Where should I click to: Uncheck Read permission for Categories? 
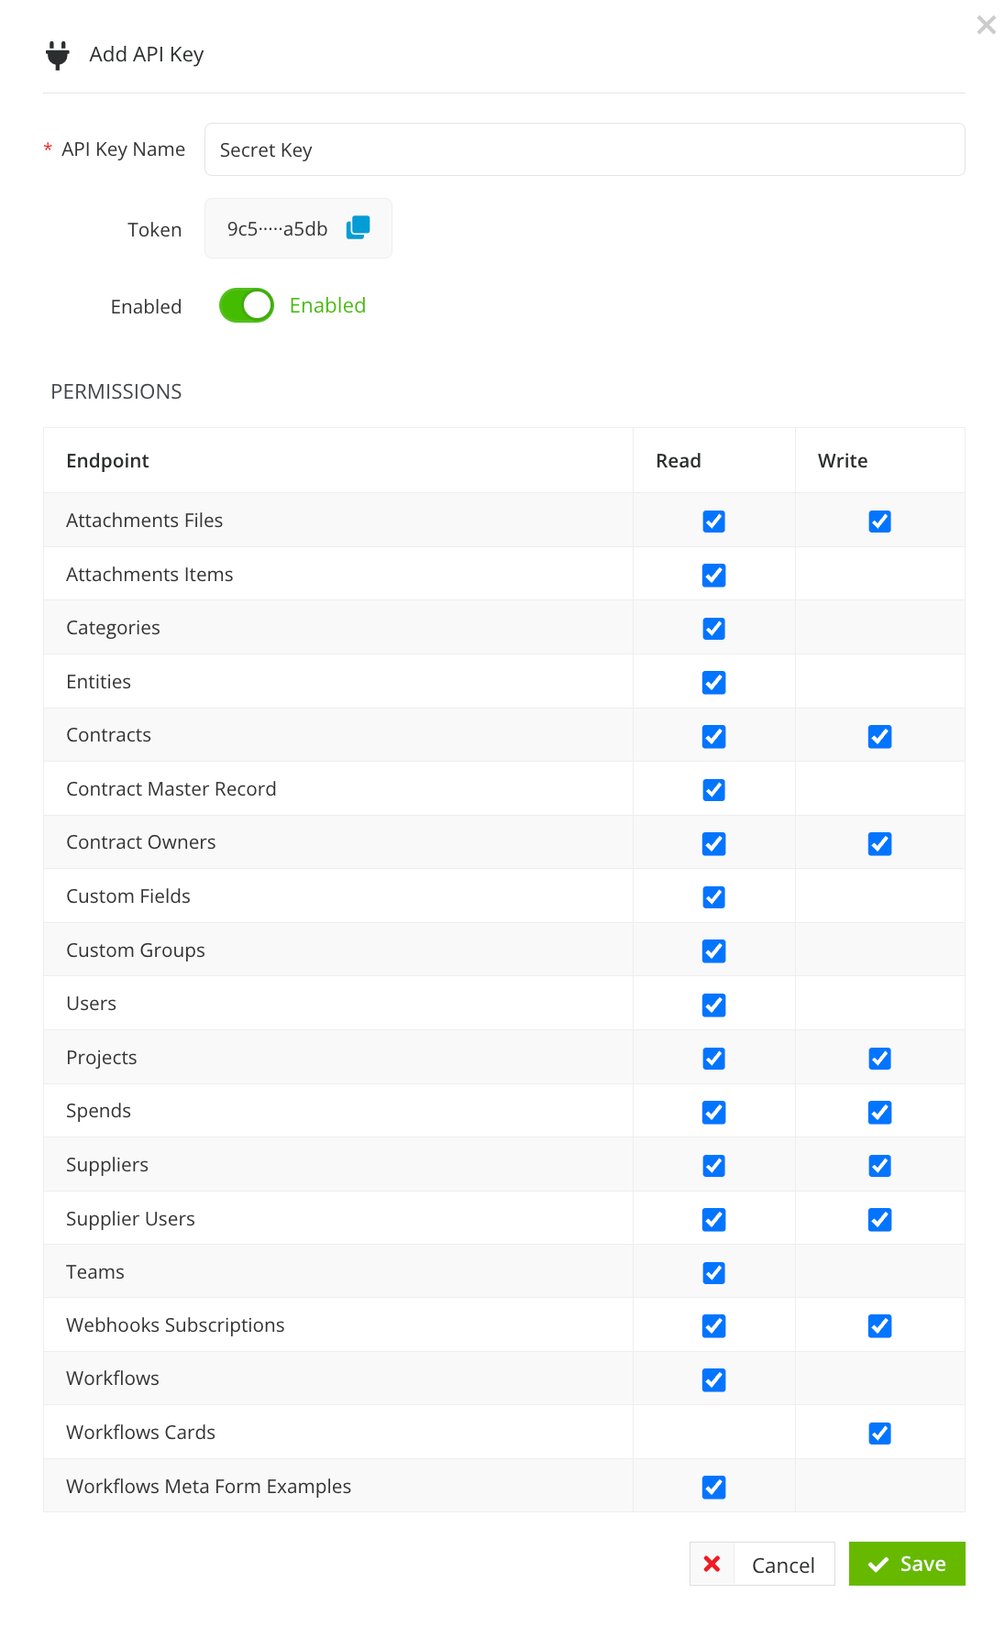(713, 628)
